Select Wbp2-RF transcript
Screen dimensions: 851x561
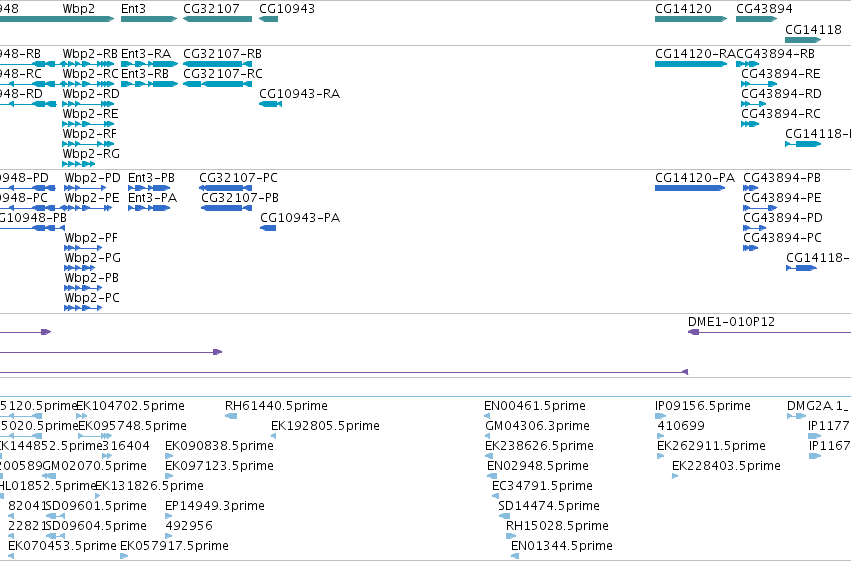point(88,144)
